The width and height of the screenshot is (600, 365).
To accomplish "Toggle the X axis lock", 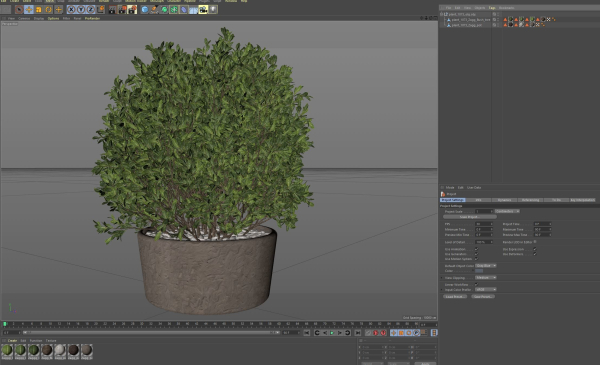I will point(71,10).
